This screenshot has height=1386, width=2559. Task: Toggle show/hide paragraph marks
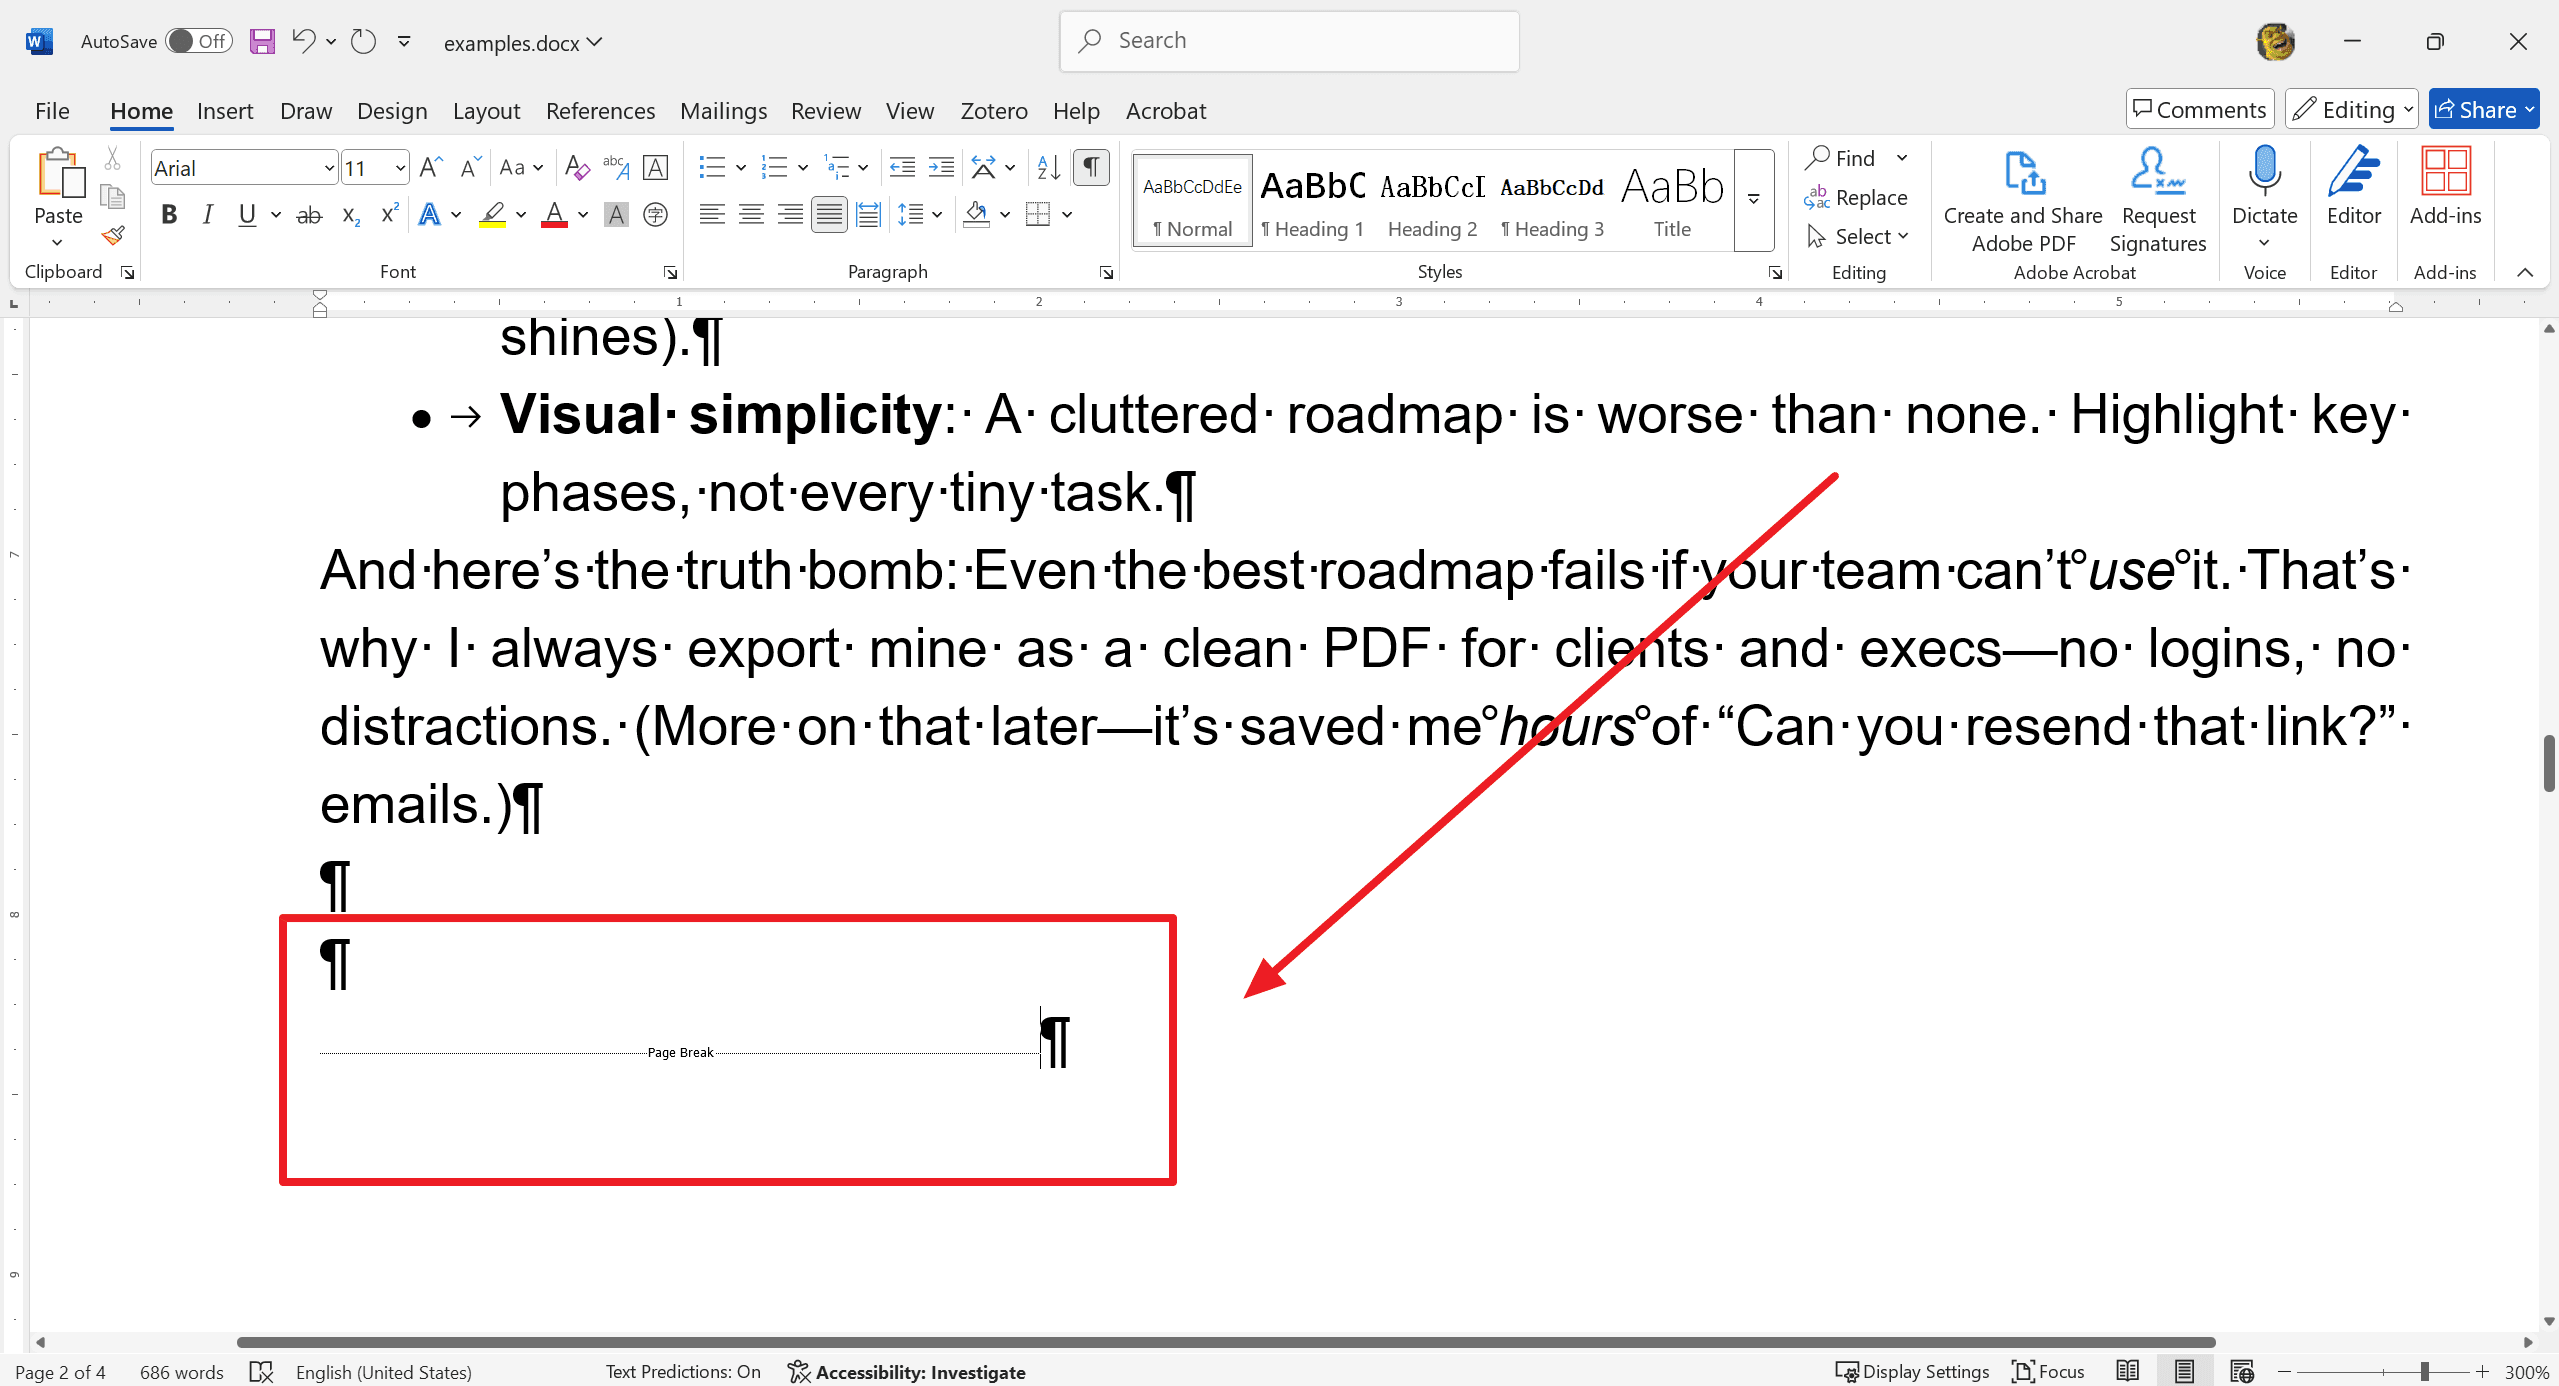coord(1091,167)
